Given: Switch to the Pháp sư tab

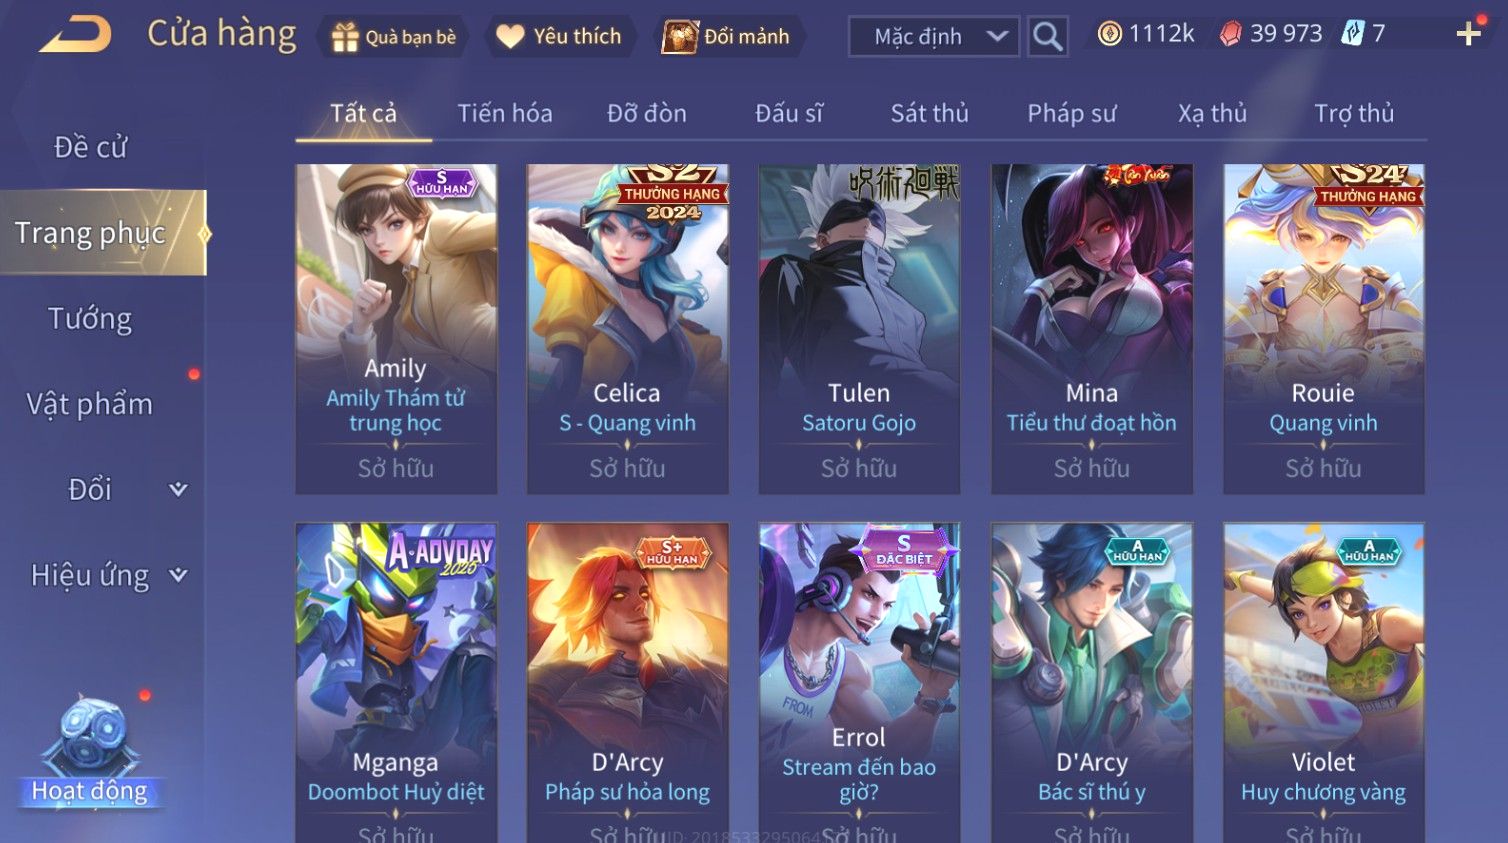Looking at the screenshot, I should pos(1071,113).
